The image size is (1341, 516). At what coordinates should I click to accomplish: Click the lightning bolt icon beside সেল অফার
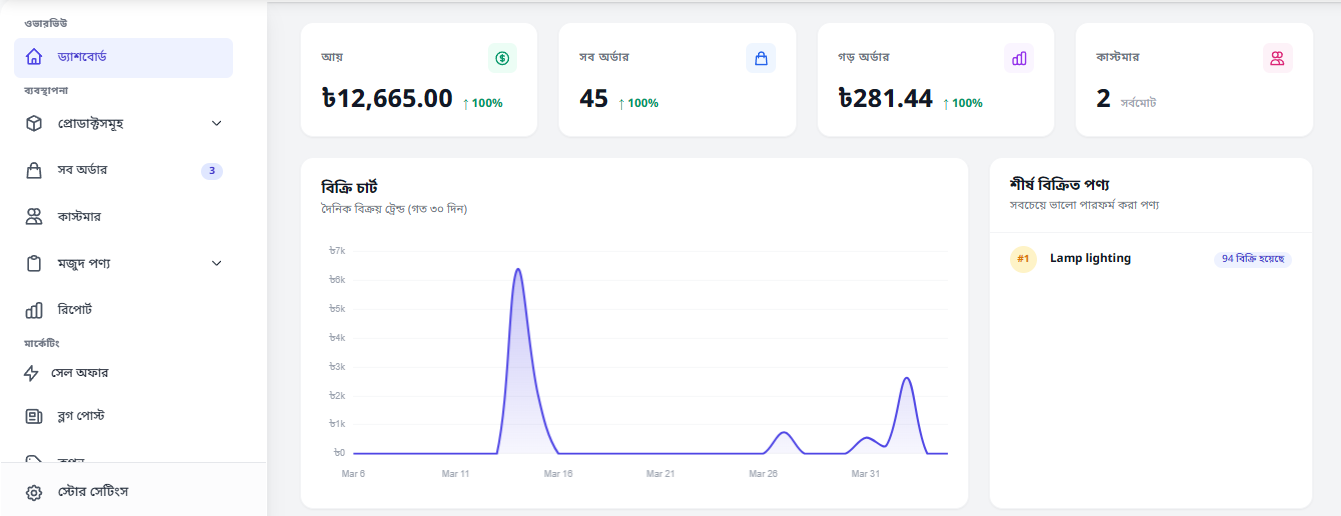[x=31, y=373]
